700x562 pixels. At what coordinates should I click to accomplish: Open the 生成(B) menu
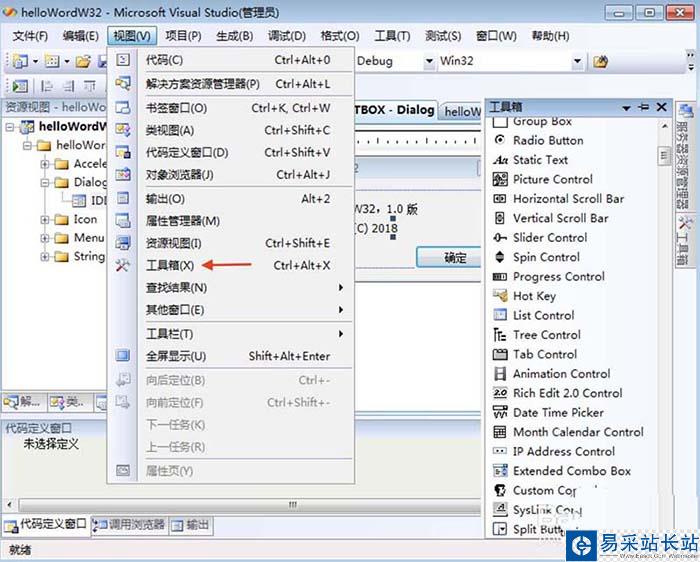(234, 36)
